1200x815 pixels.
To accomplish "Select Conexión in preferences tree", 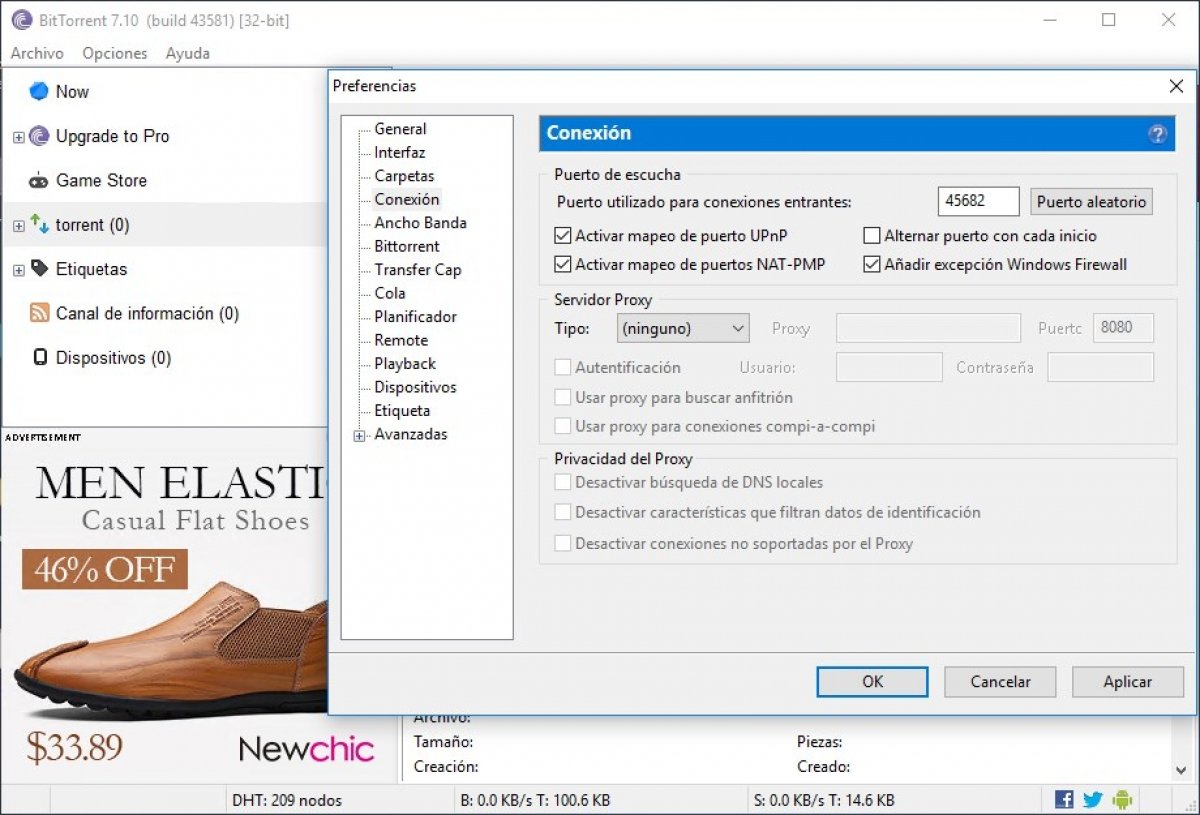I will (x=406, y=199).
